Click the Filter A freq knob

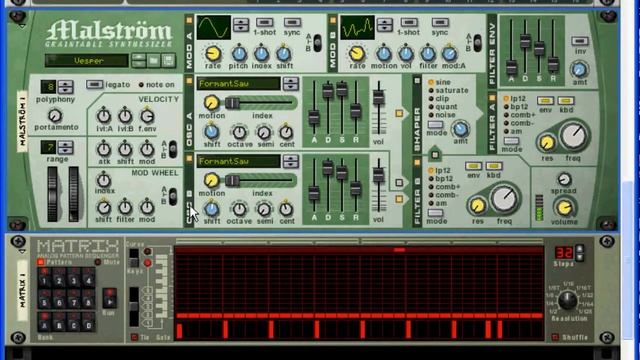pos(573,136)
